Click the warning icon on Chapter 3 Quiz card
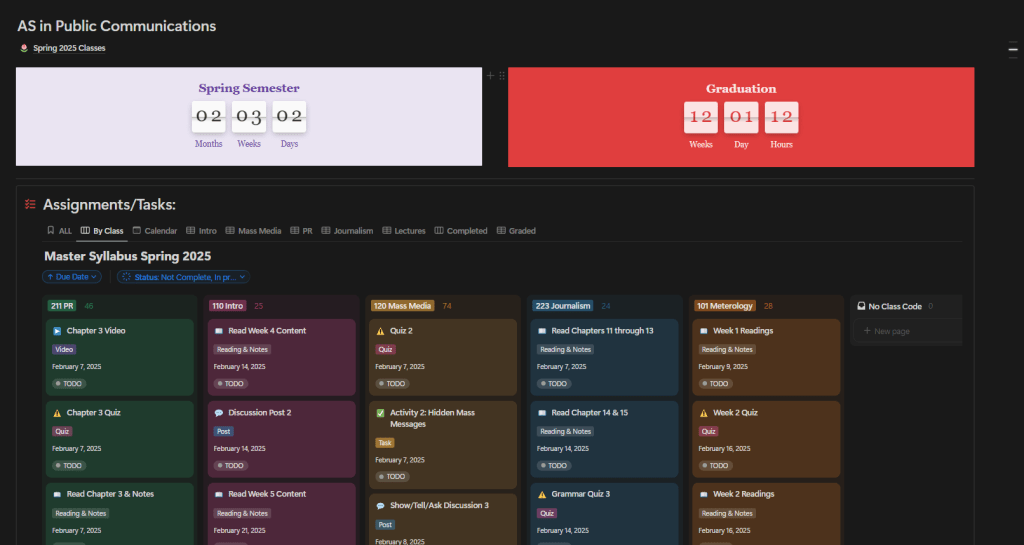Viewport: 1024px width, 545px height. coord(57,413)
